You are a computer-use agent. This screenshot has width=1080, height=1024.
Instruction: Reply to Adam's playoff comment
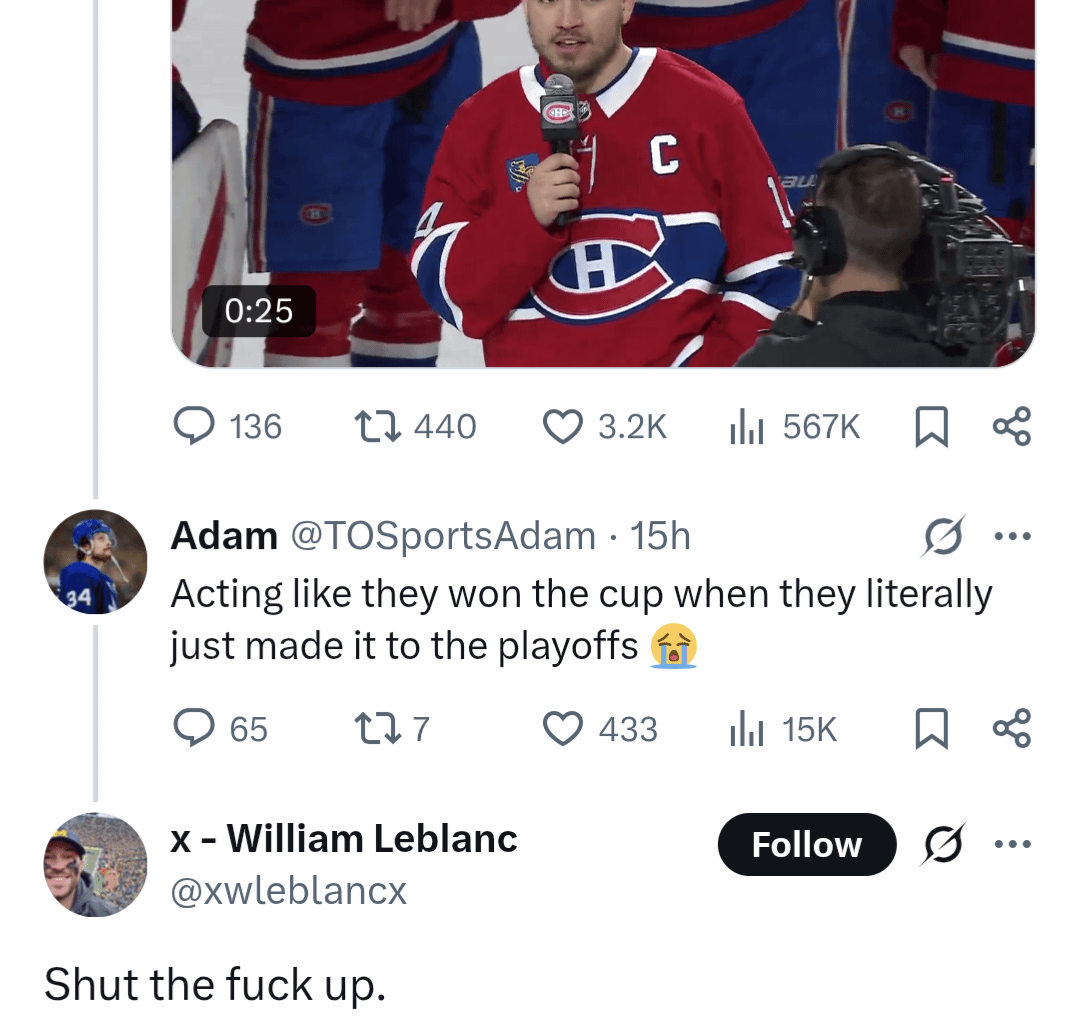tap(196, 728)
